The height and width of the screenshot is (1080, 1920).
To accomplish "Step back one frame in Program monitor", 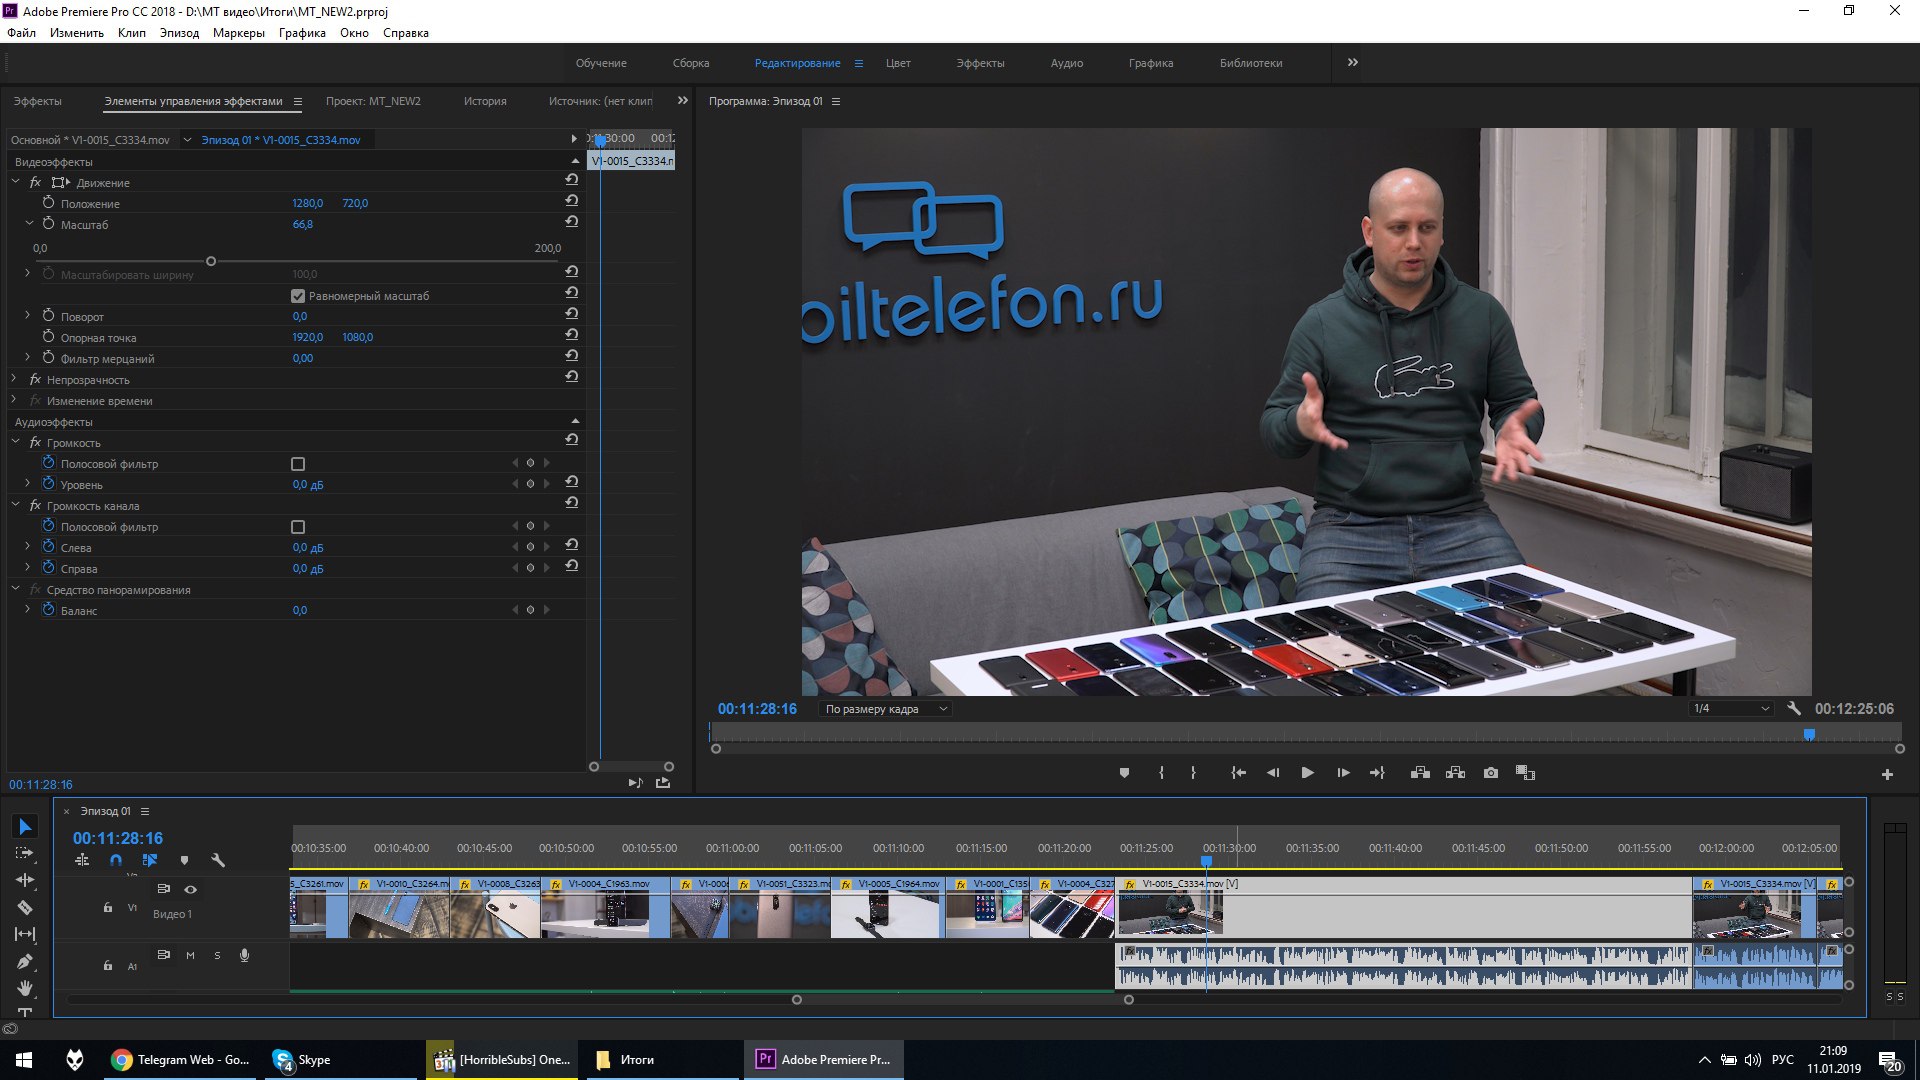I will click(x=1273, y=773).
